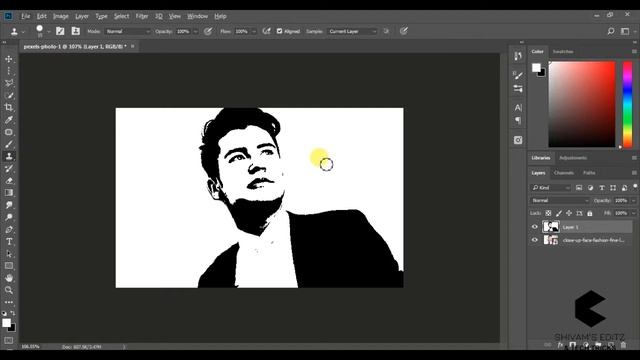Open the layer filter Kind dropdown
The image size is (640, 360).
tap(551, 188)
